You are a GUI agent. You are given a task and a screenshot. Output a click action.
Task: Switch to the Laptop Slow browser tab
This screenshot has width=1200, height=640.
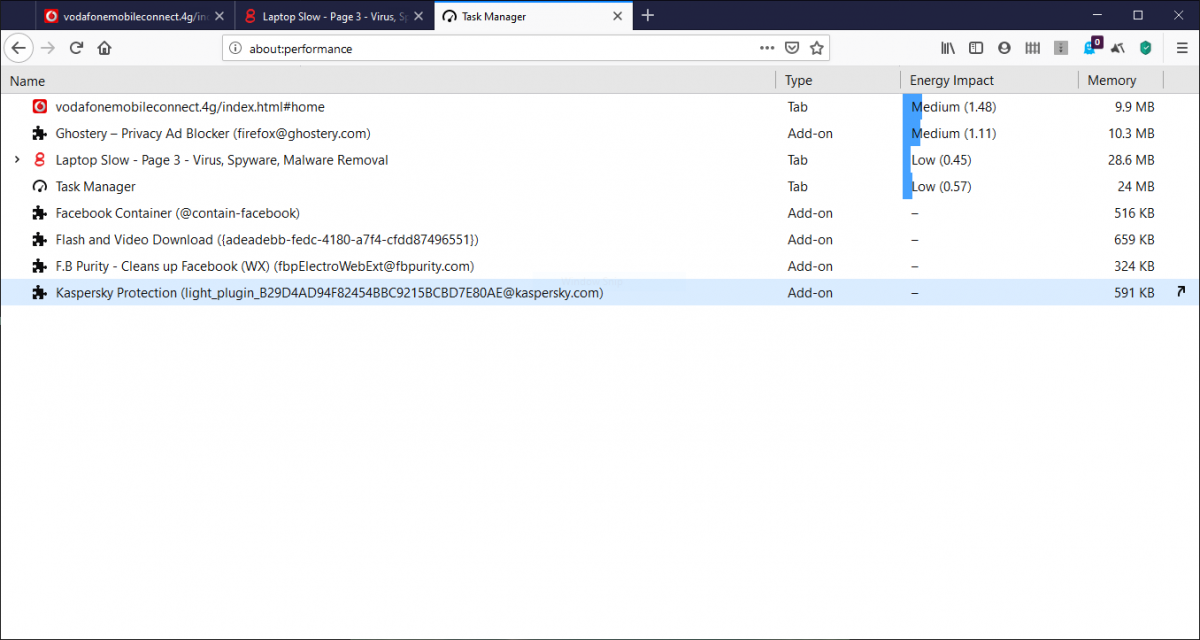pos(334,16)
